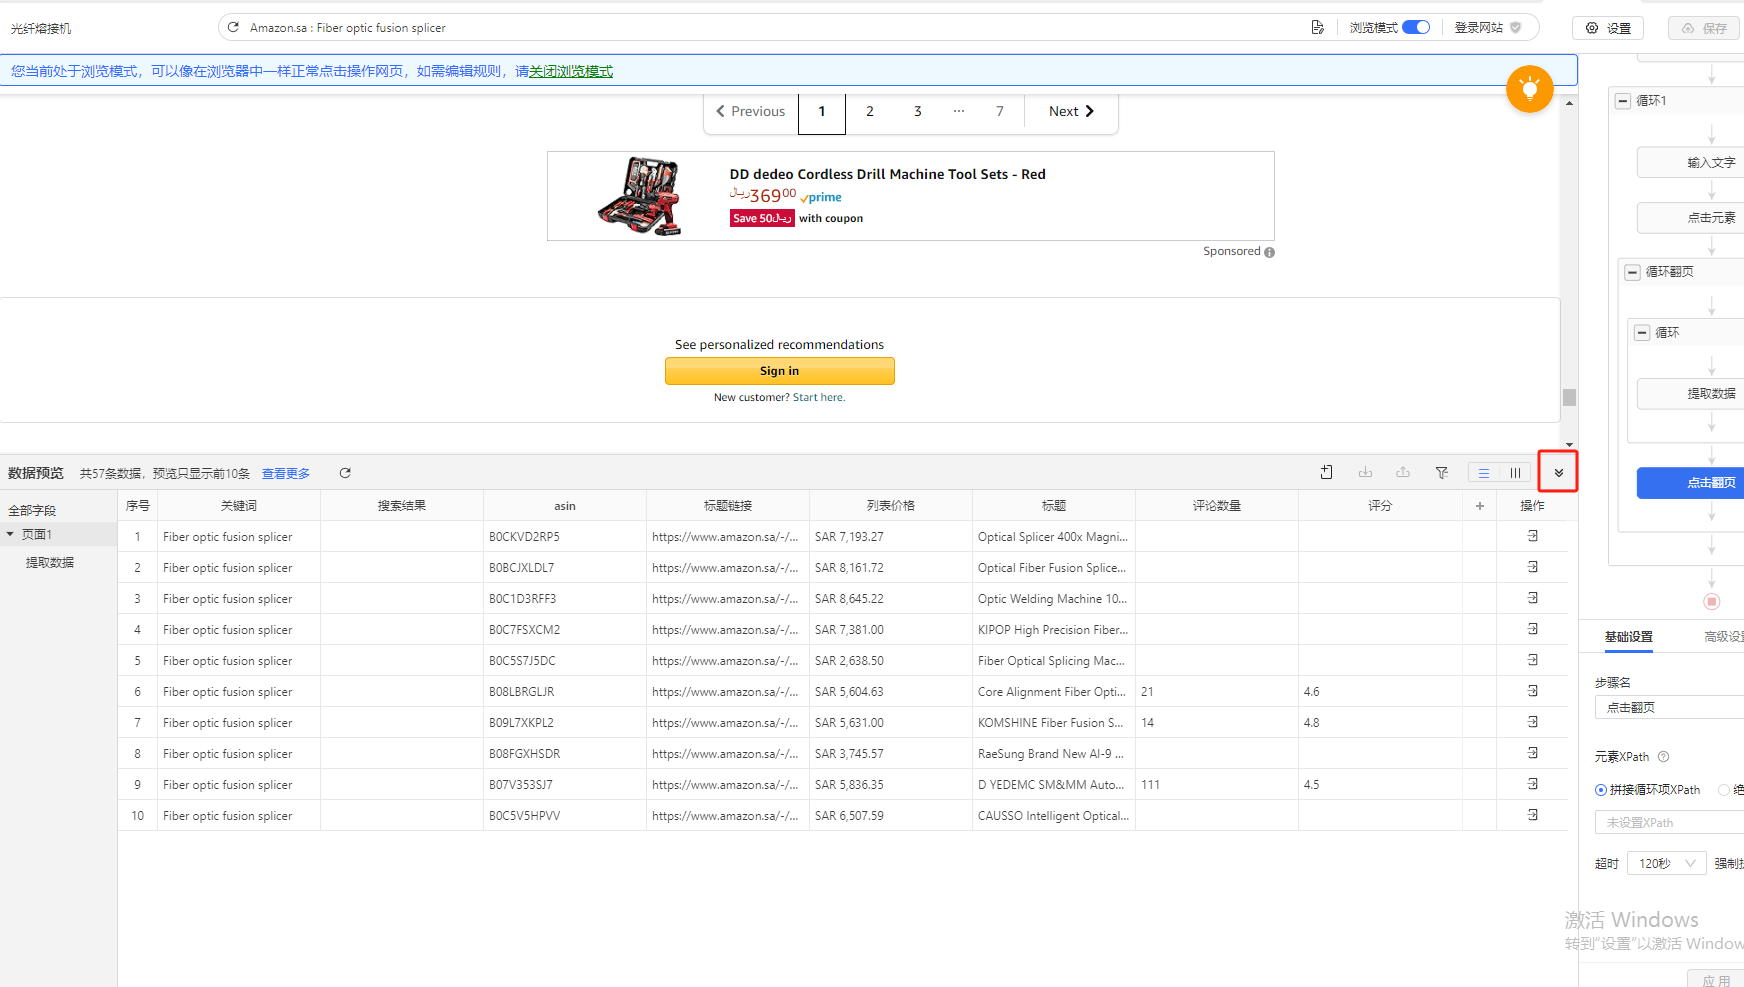The height and width of the screenshot is (987, 1744).
Task: Click the Sponsored info icon
Action: (1269, 252)
